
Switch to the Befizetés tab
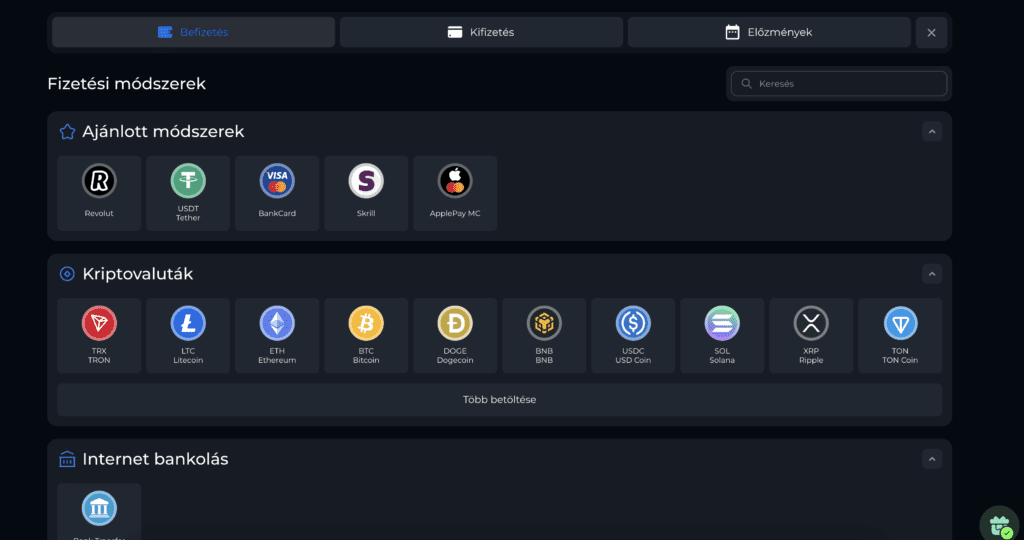[193, 32]
